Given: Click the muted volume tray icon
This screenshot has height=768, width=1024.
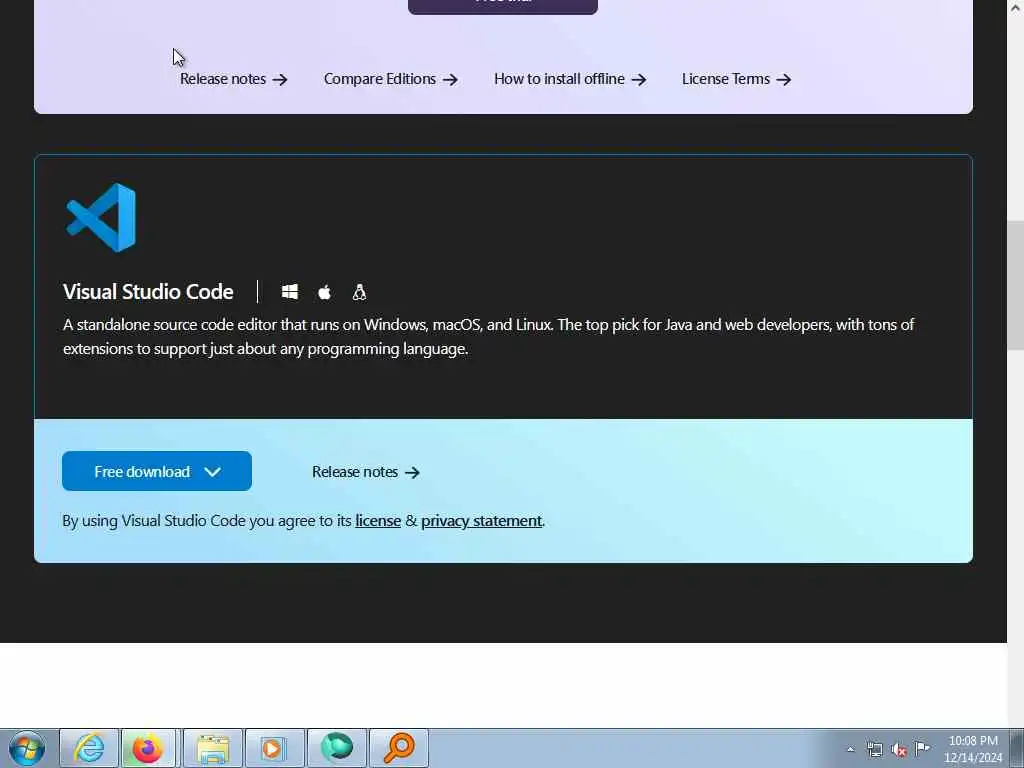Looking at the screenshot, I should tap(899, 749).
